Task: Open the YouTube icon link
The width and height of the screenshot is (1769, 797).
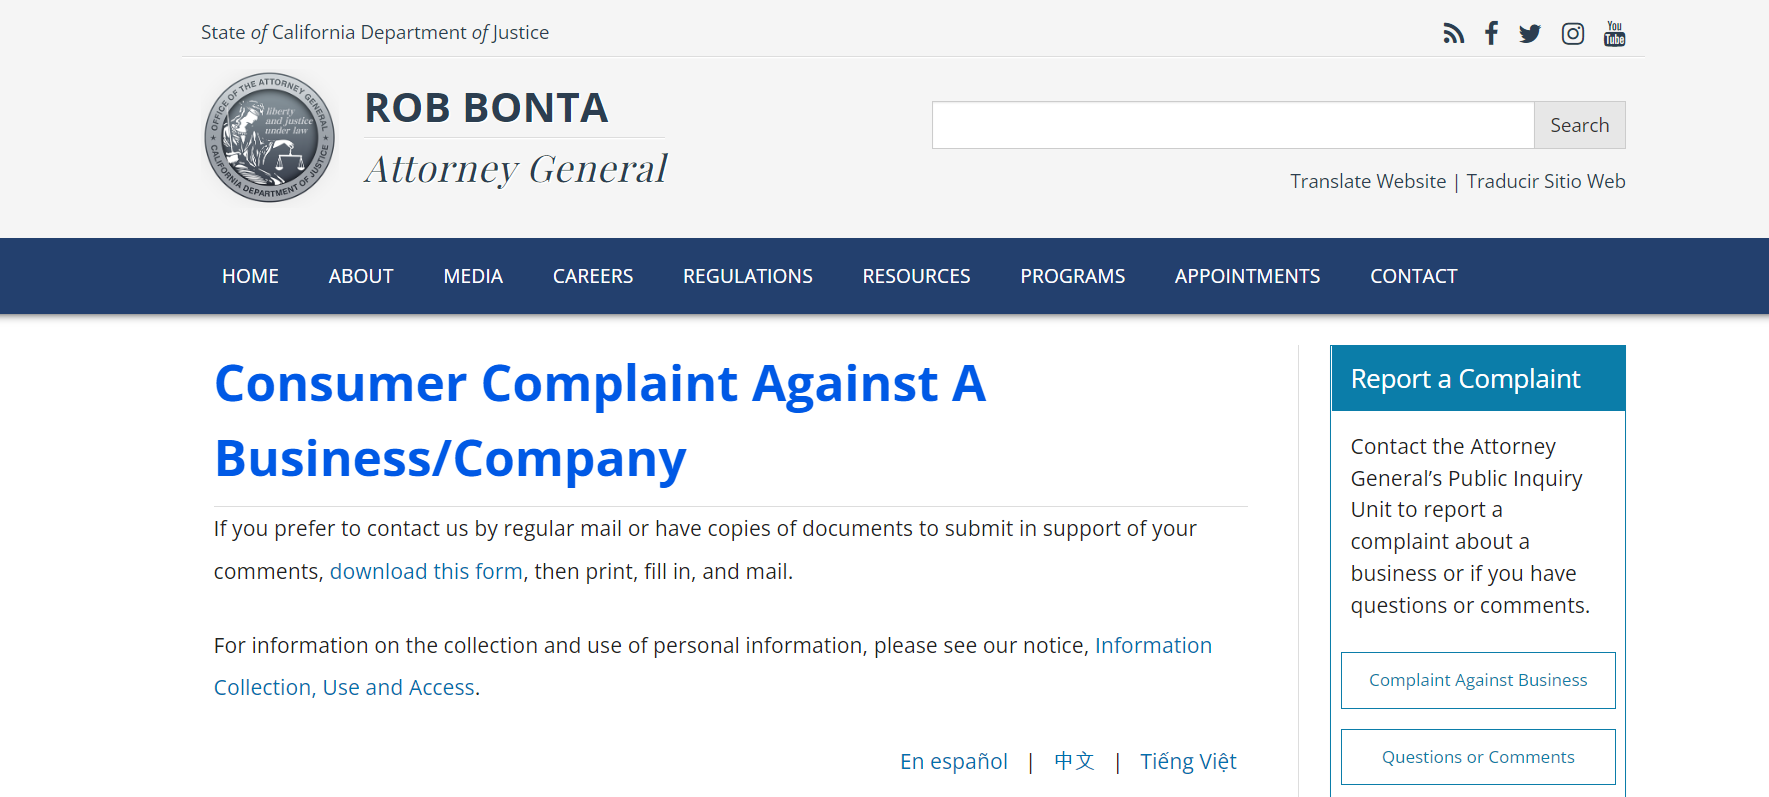Action: tap(1614, 34)
